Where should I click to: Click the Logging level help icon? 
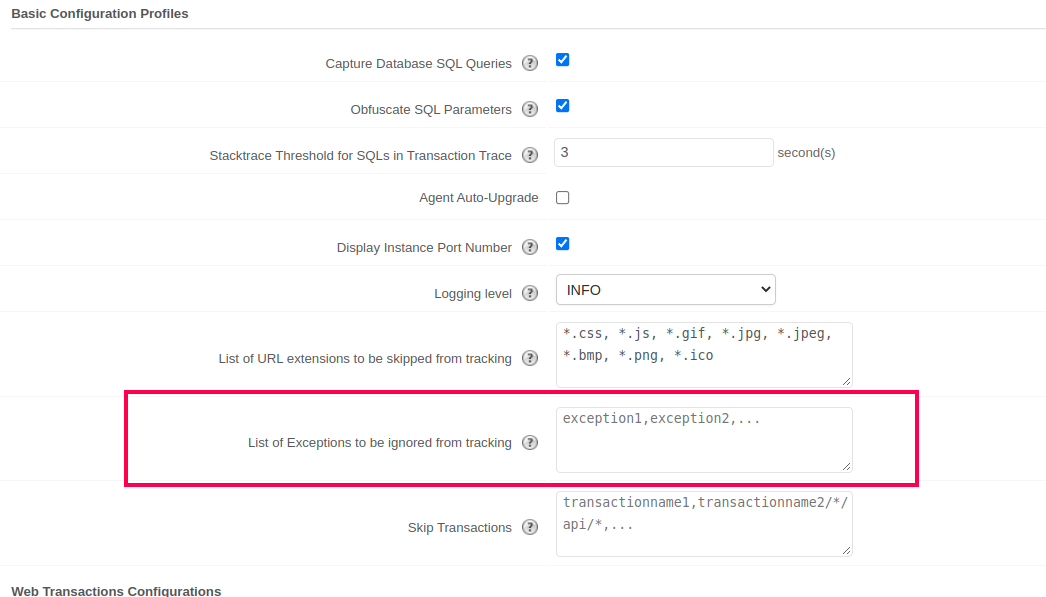click(x=530, y=293)
